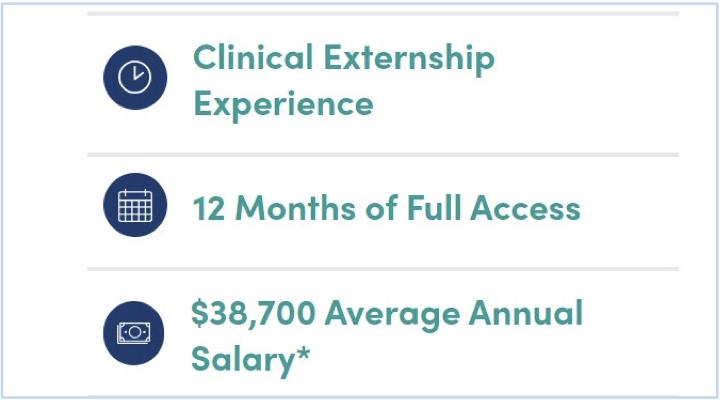
Task: Click the Average Annual words
Action: 453,314
